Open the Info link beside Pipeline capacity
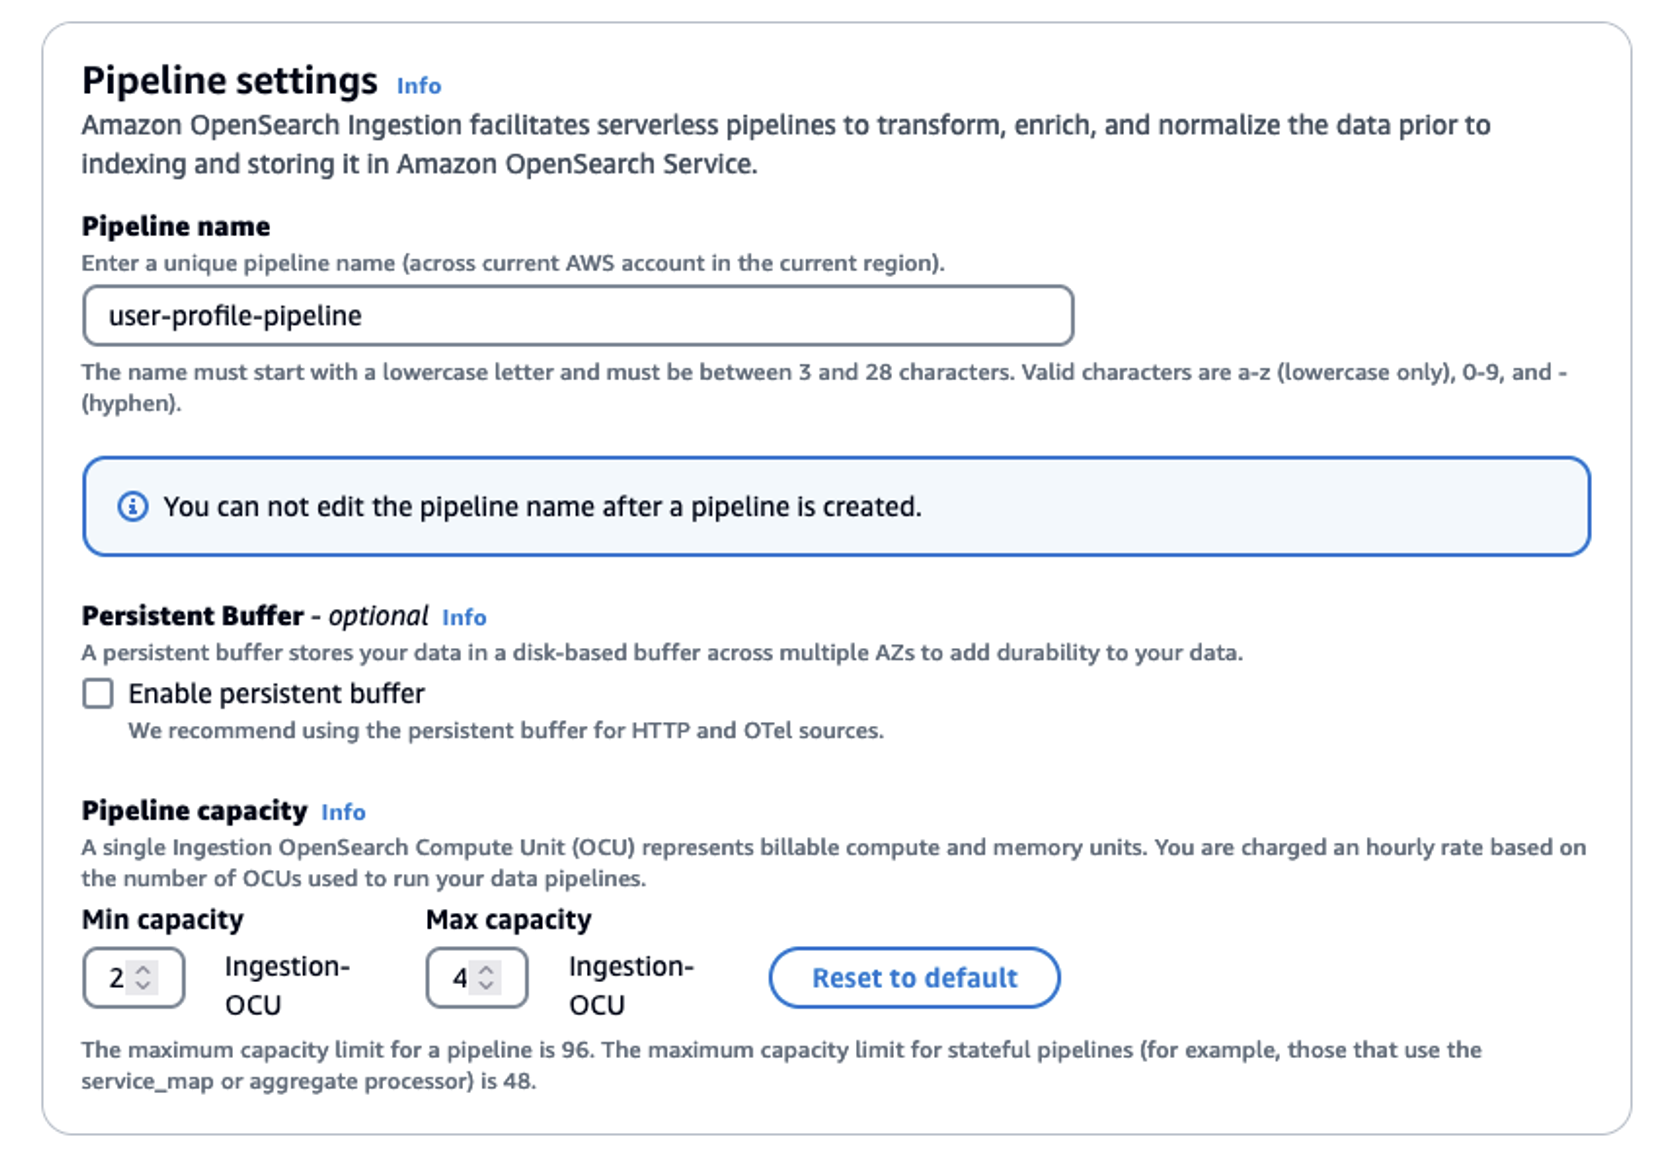The image size is (1664, 1158). [343, 812]
